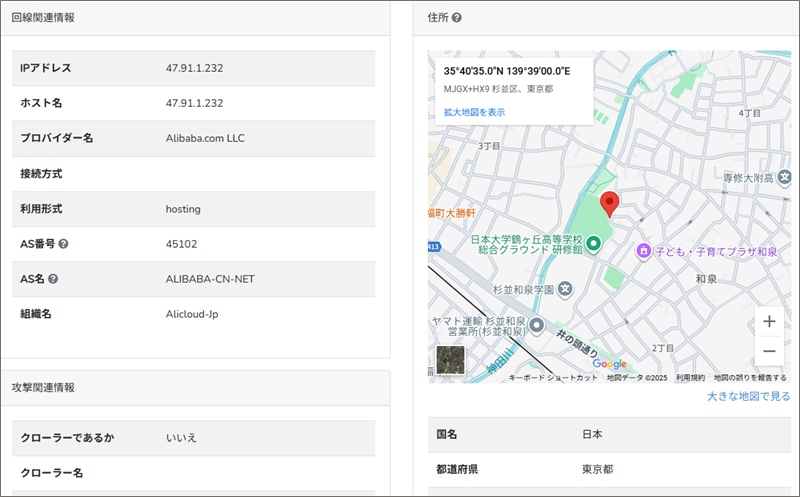The image size is (800, 497).
Task: Click map coordinates 35°40'35.0"N 139°39'00.0"E
Action: 507,71
